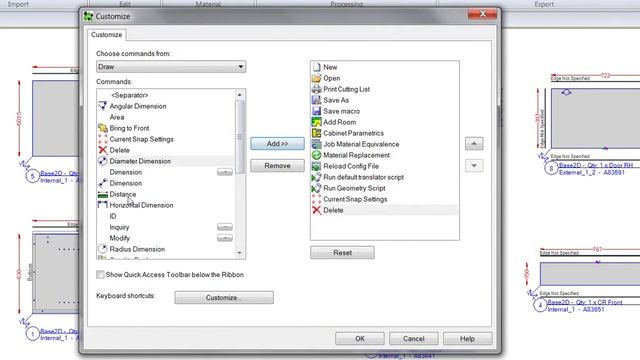Expand the Dimension submenu arrow
640x360 pixels.
click(x=224, y=172)
